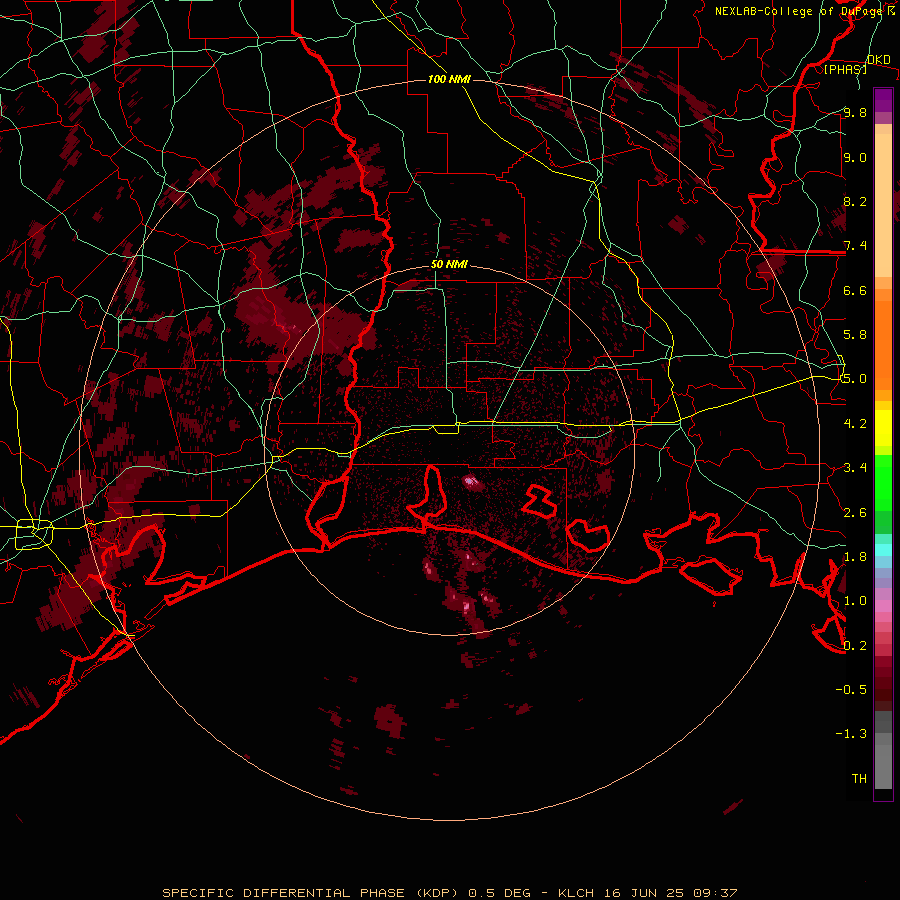Image resolution: width=900 pixels, height=900 pixels.
Task: Pick the cyan segment of the color bar
Action: 883,550
